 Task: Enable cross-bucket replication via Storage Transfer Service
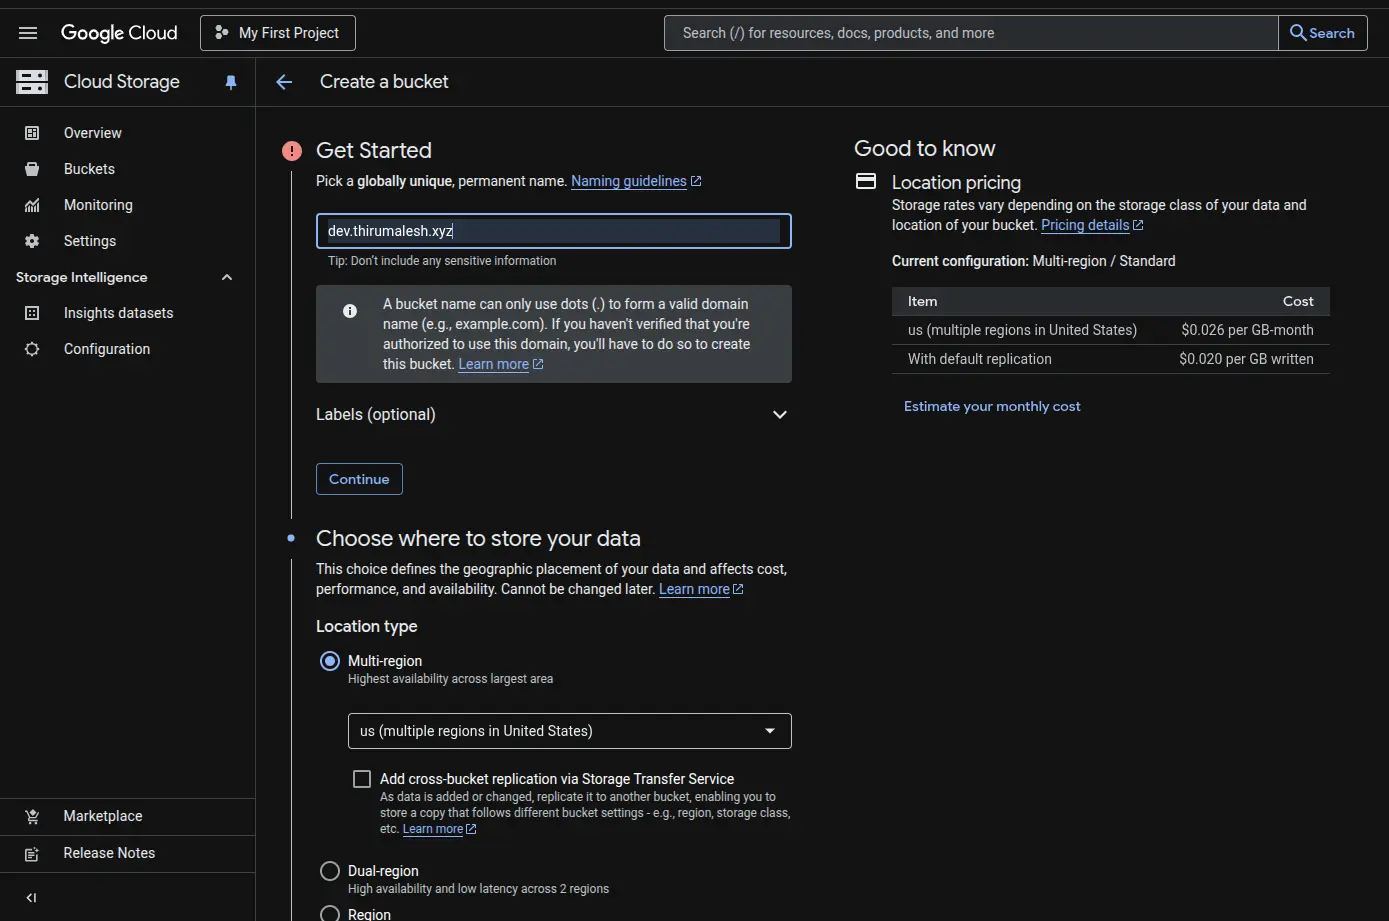(361, 778)
